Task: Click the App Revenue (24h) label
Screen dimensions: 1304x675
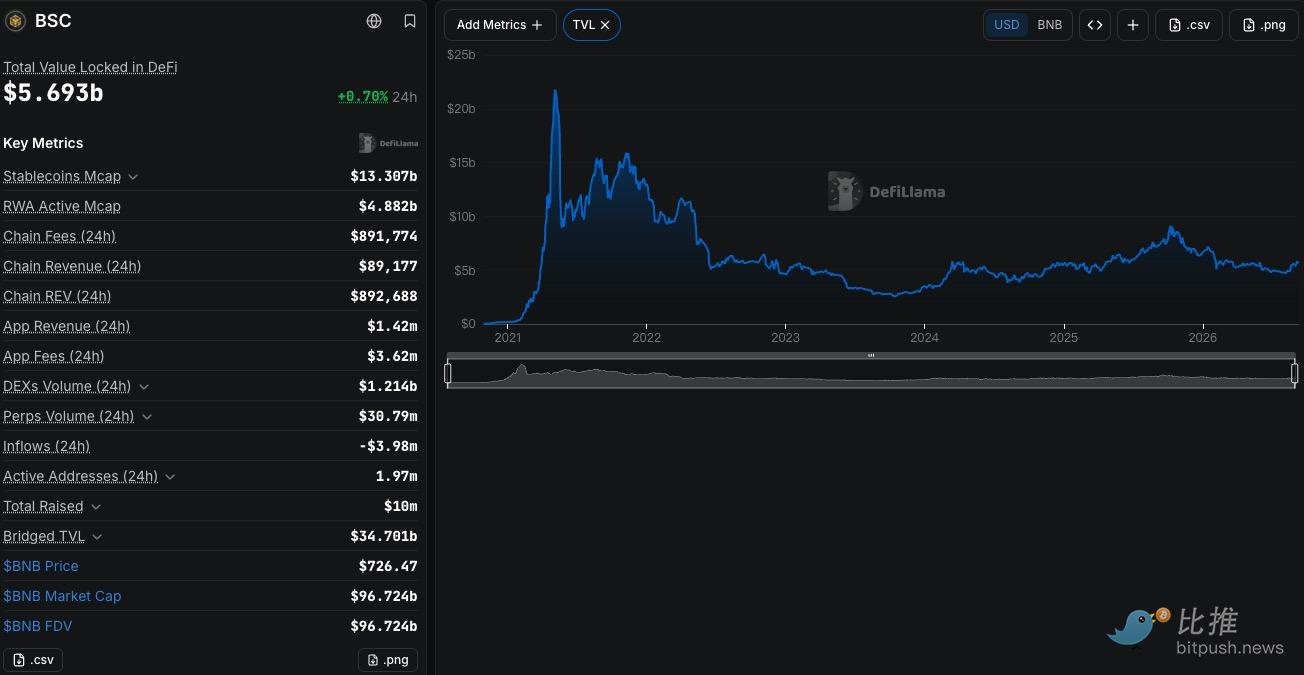Action: click(67, 326)
